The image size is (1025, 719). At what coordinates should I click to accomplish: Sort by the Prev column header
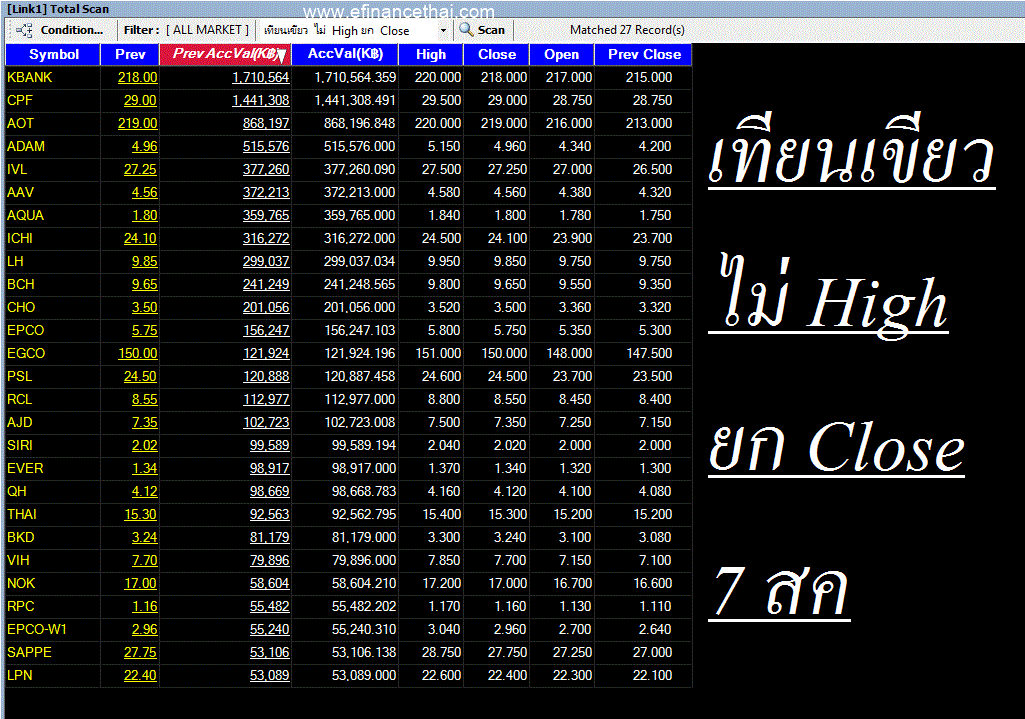point(130,54)
